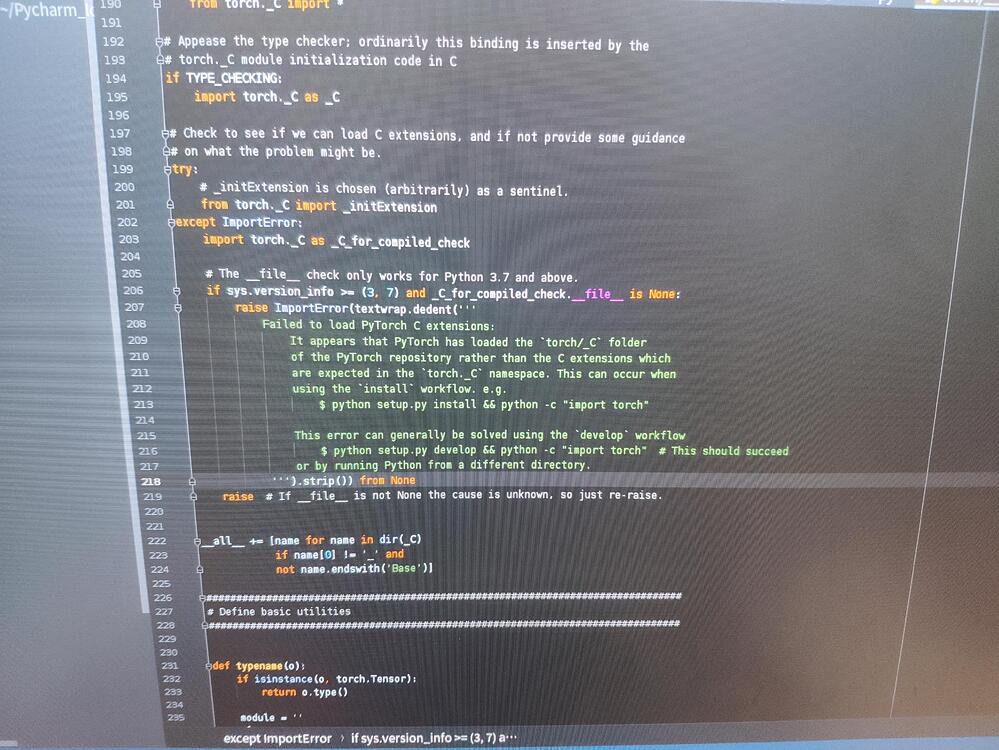Open 'except ImportError' breadcrumb
The image size is (999, 750).
(277, 738)
